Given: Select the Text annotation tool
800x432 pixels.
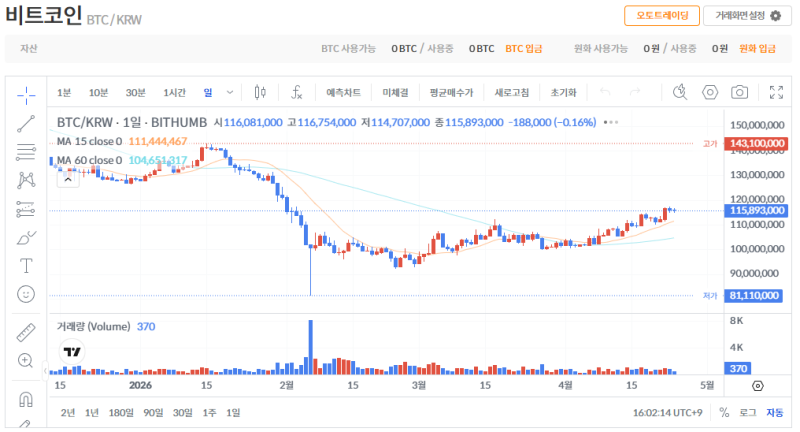Looking at the screenshot, I should [x=26, y=266].
